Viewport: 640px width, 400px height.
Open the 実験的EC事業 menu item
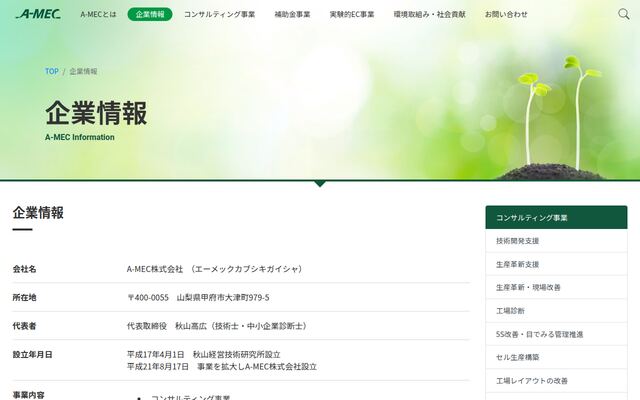point(352,14)
